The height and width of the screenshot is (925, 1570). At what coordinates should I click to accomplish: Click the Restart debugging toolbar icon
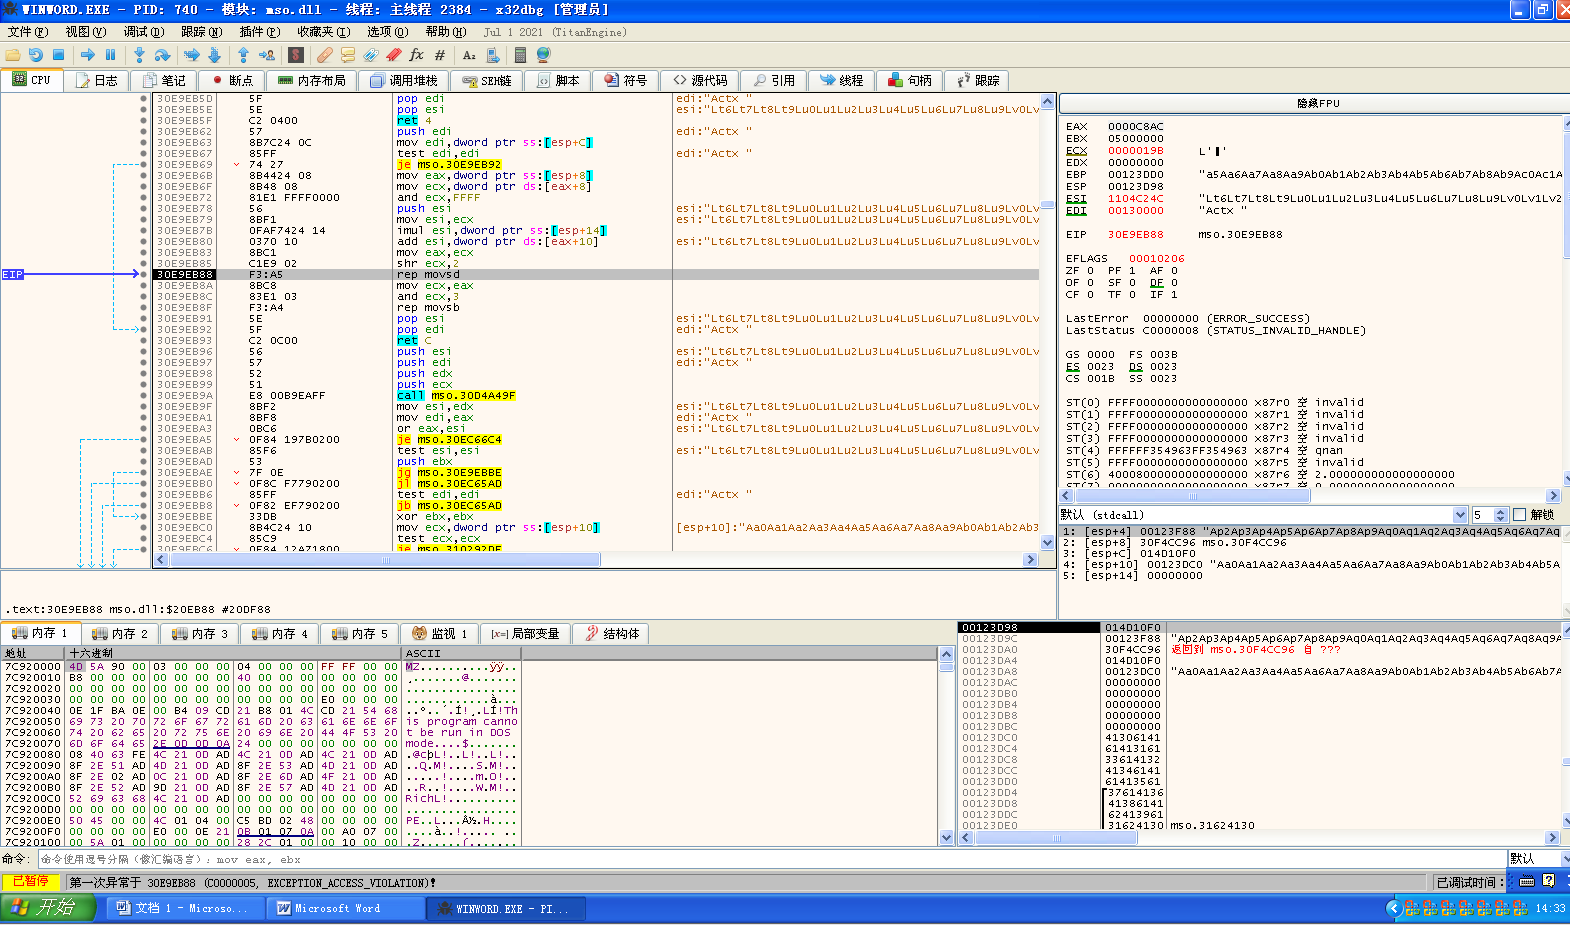pos(36,55)
